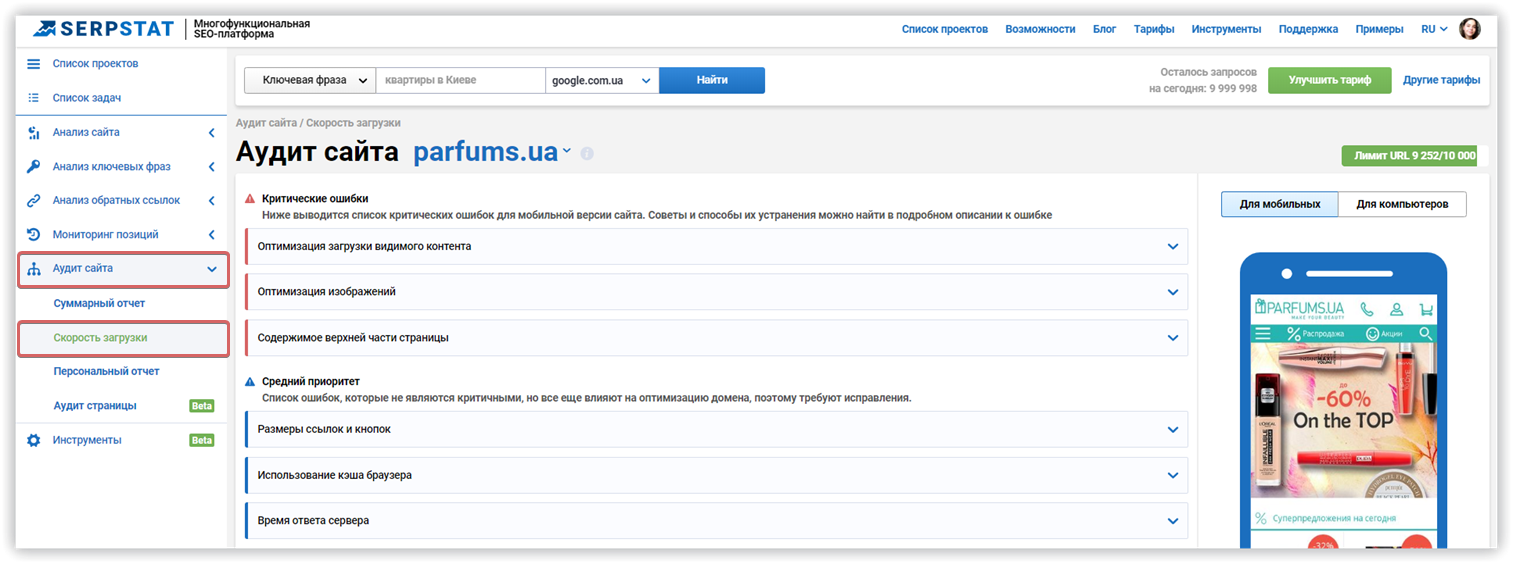Screen dimensions: 1513x564
Task: Click the account icon in mobile preview
Action: [x=1396, y=309]
